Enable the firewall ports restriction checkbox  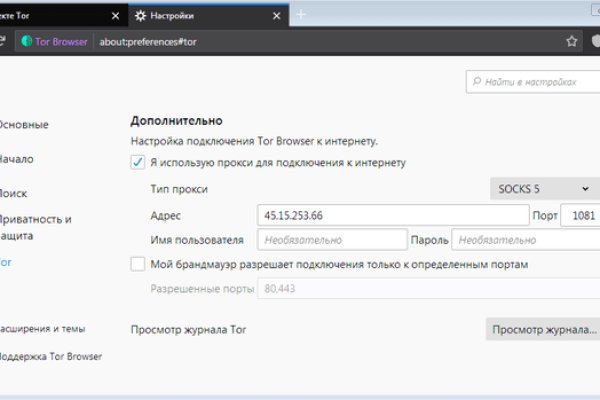(138, 264)
